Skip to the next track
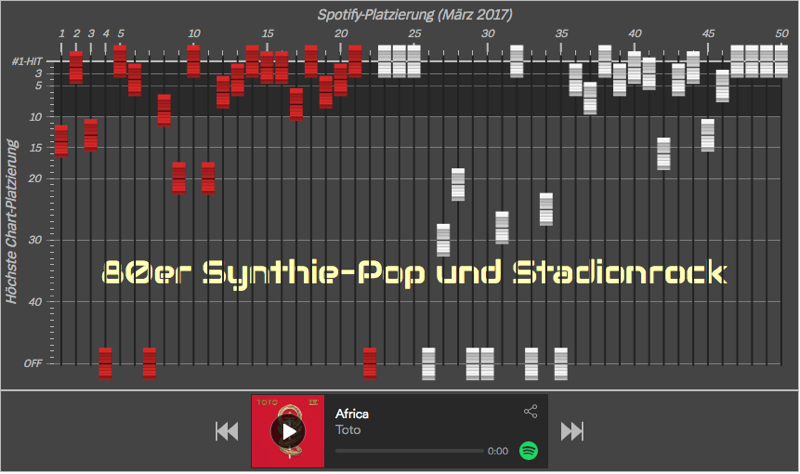 click(x=572, y=432)
